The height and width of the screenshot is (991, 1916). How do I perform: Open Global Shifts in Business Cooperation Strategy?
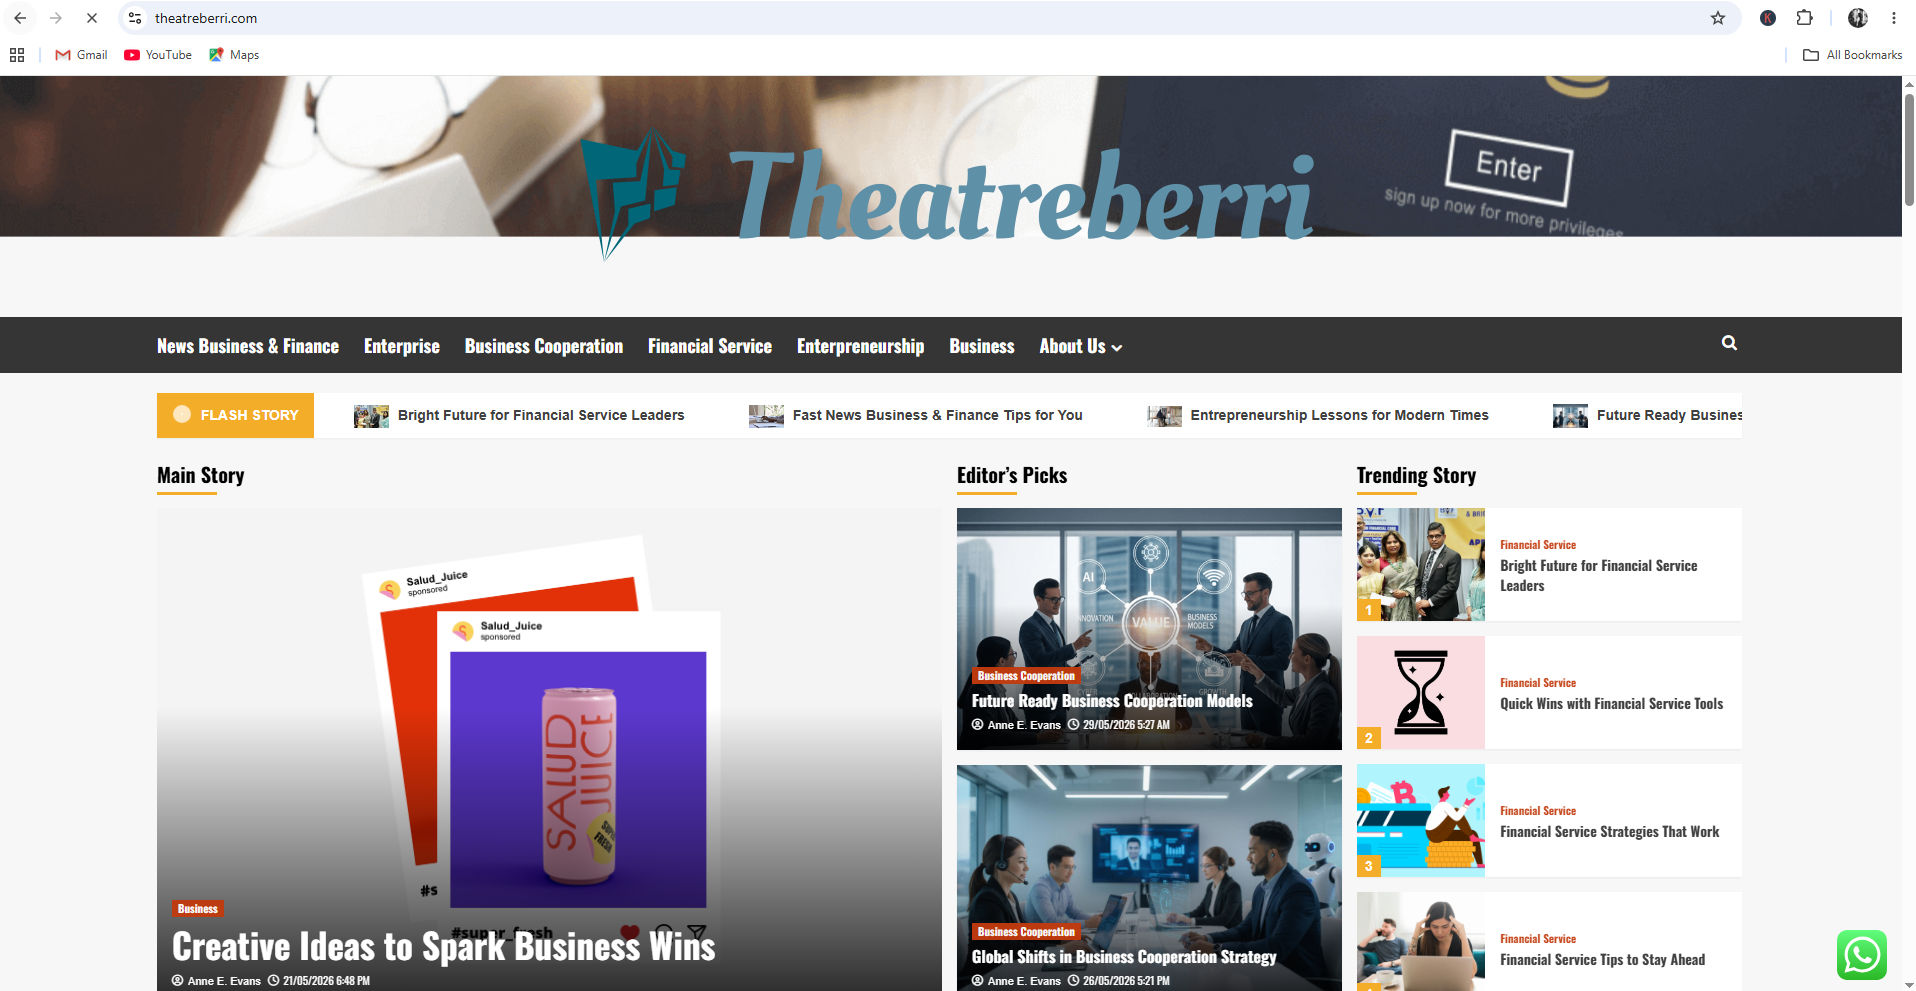[x=1124, y=957]
